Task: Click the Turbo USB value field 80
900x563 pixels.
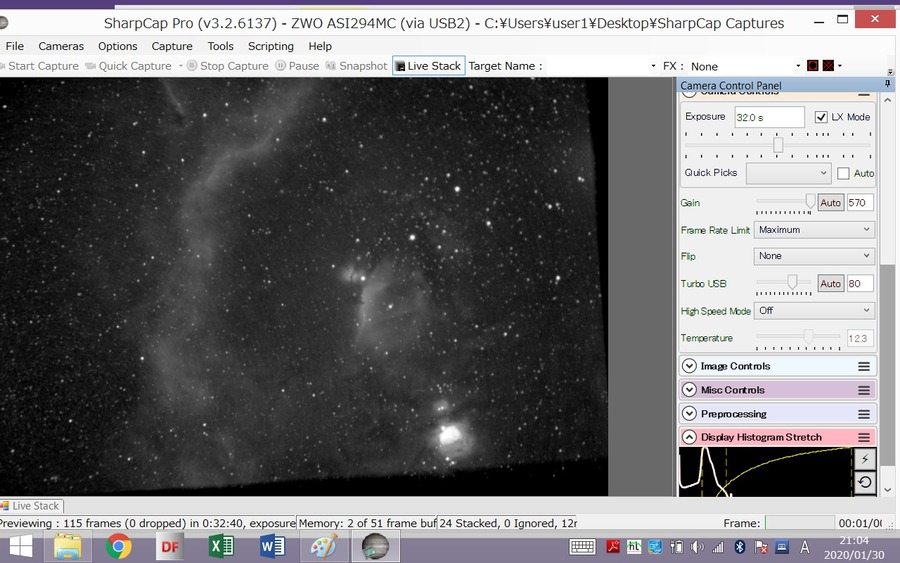Action: (x=860, y=284)
